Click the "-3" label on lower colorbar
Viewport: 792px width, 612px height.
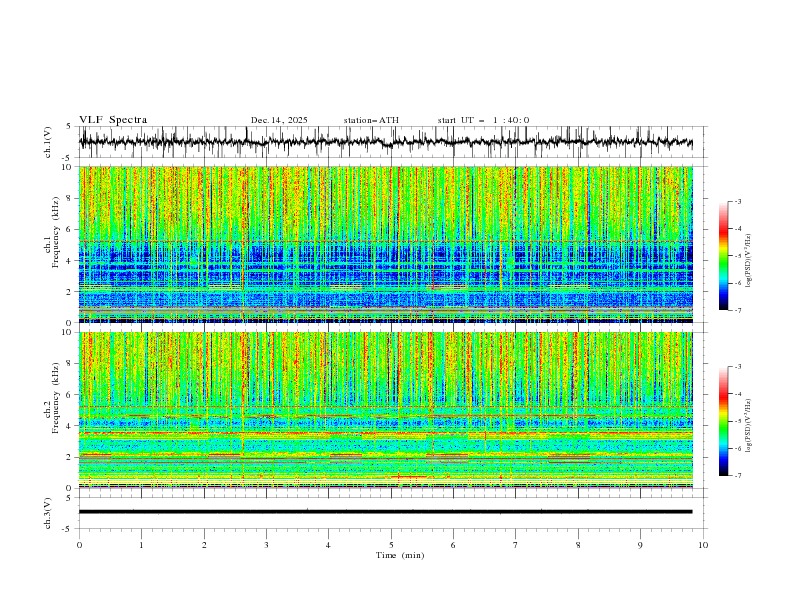pos(737,367)
